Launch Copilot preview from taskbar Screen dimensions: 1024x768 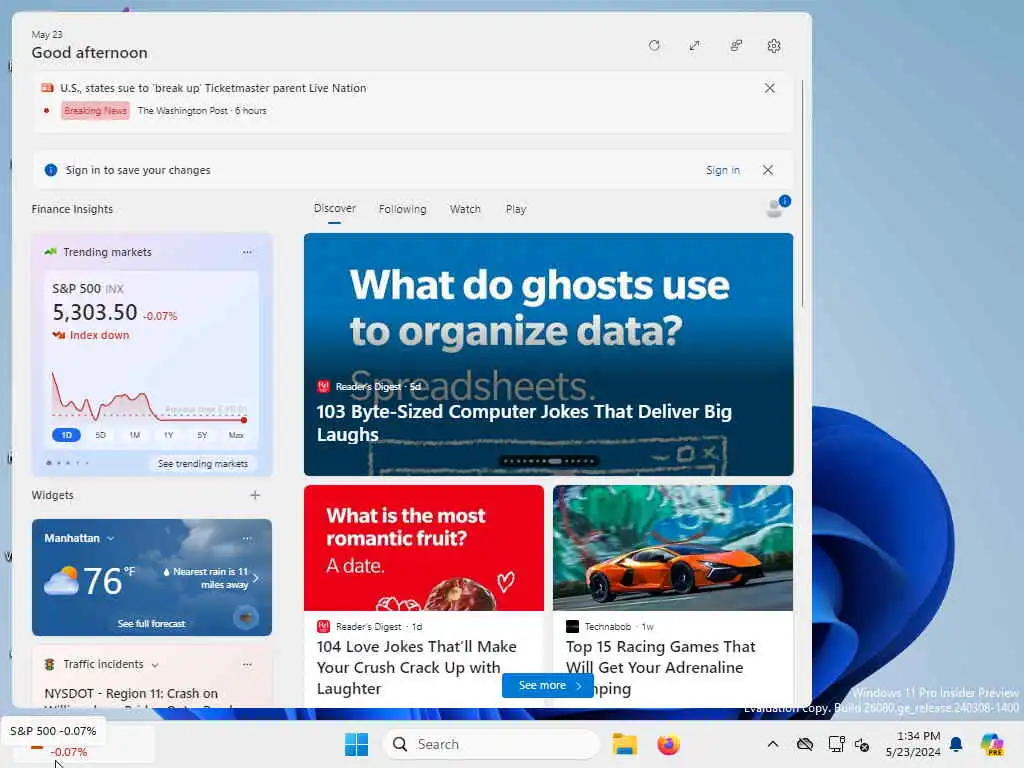(992, 744)
